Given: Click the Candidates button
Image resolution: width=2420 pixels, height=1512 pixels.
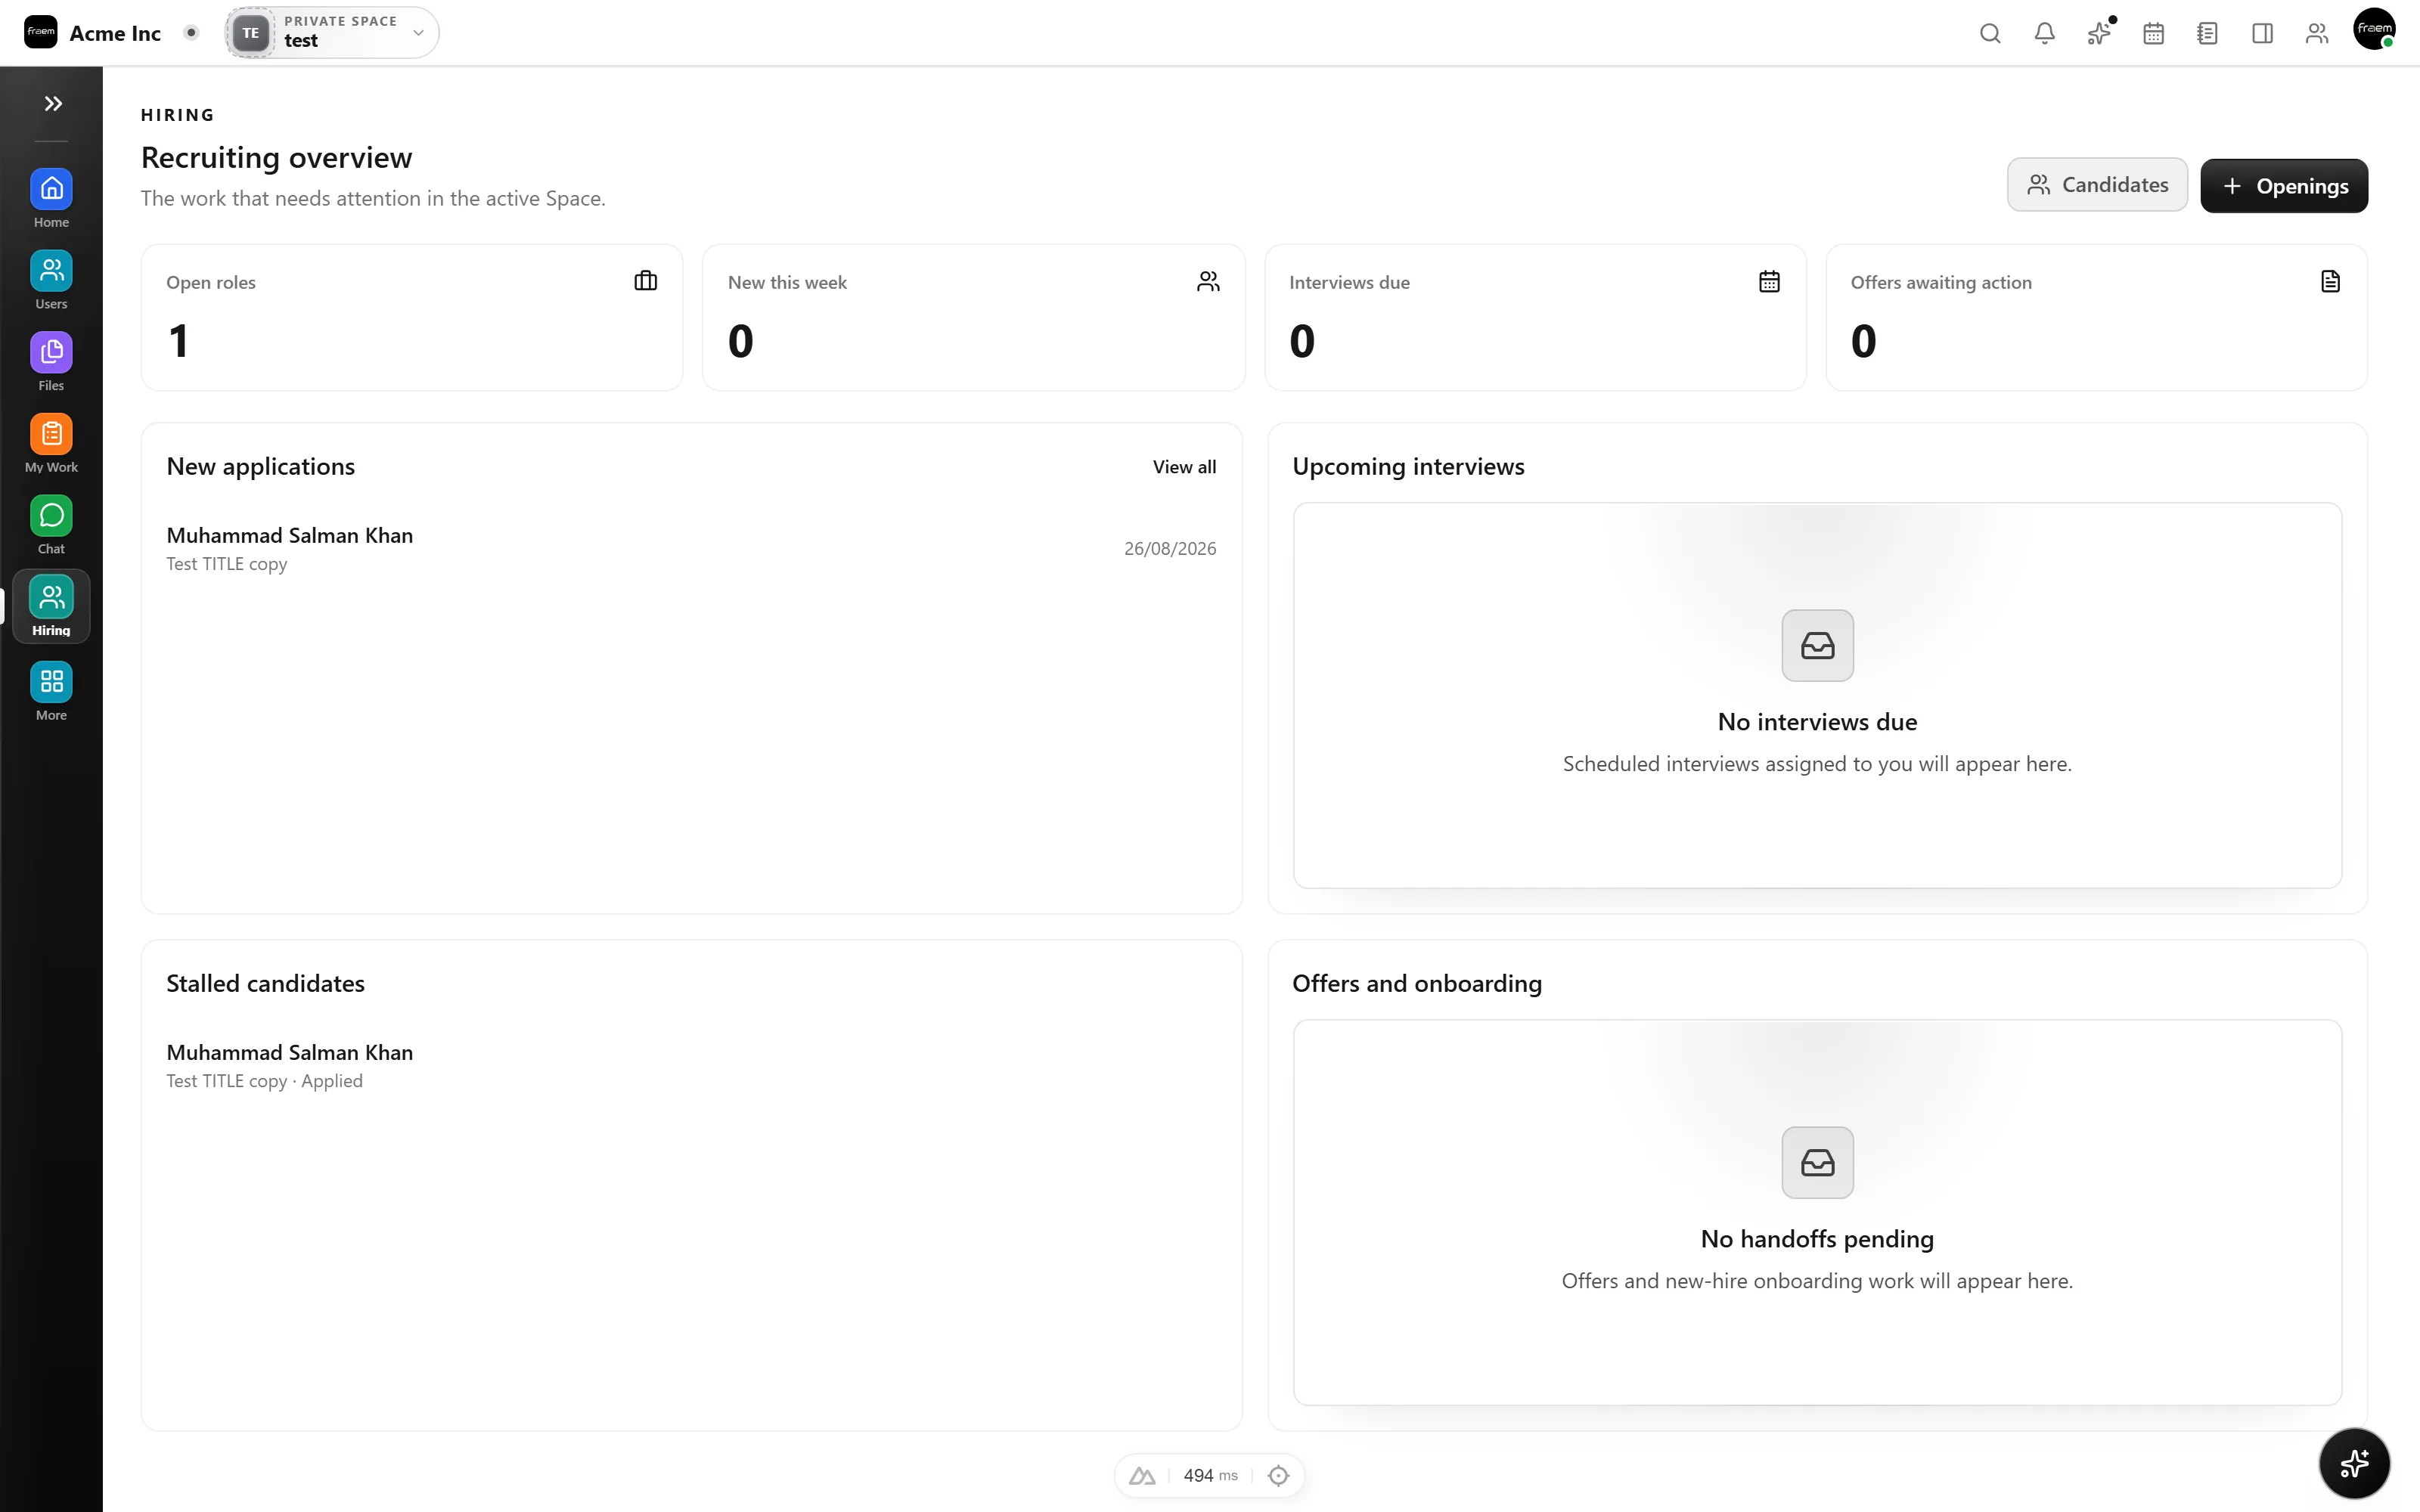Looking at the screenshot, I should [x=2097, y=185].
